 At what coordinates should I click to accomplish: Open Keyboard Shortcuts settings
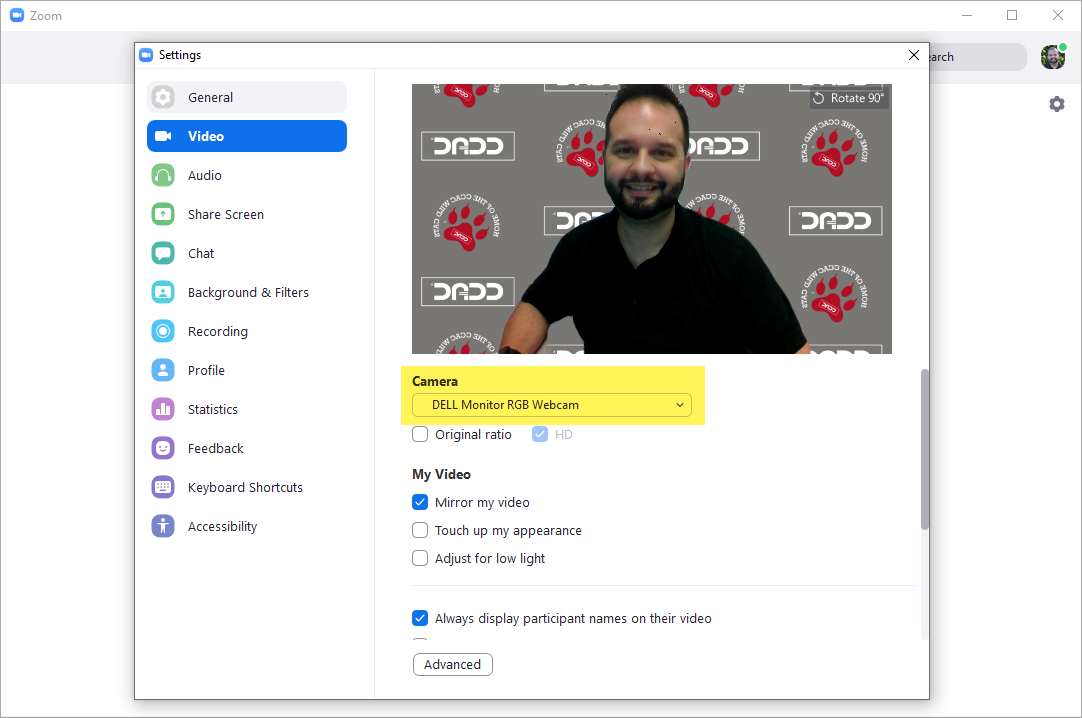click(x=245, y=487)
